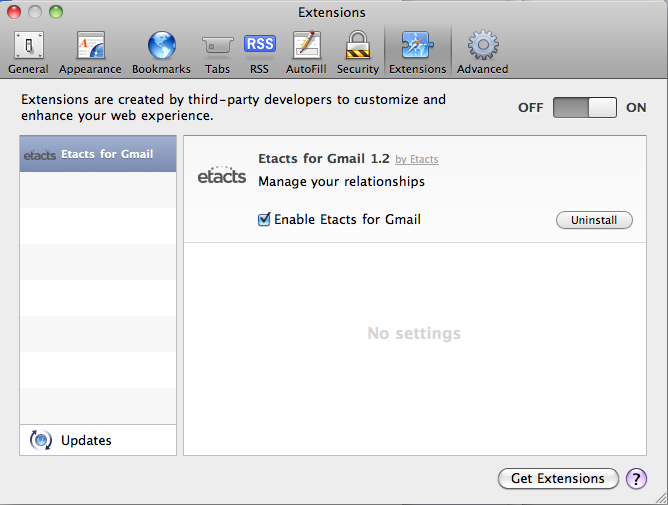The width and height of the screenshot is (668, 505).
Task: Open the Security preferences pane
Action: tap(358, 53)
